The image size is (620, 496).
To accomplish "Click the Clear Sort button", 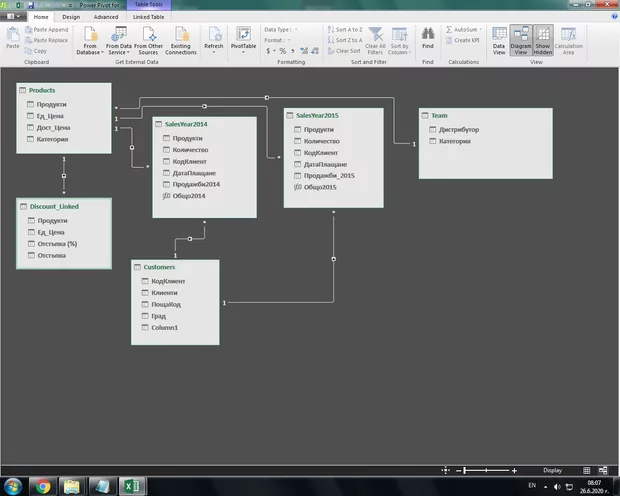I will pyautogui.click(x=345, y=50).
